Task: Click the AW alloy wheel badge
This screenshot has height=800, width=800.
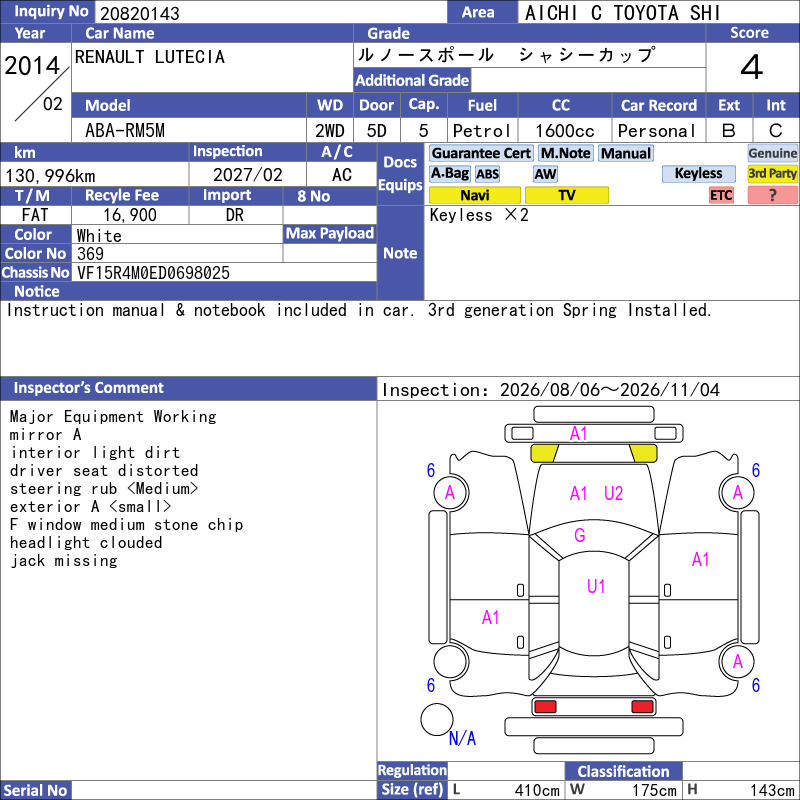Action: [x=545, y=174]
